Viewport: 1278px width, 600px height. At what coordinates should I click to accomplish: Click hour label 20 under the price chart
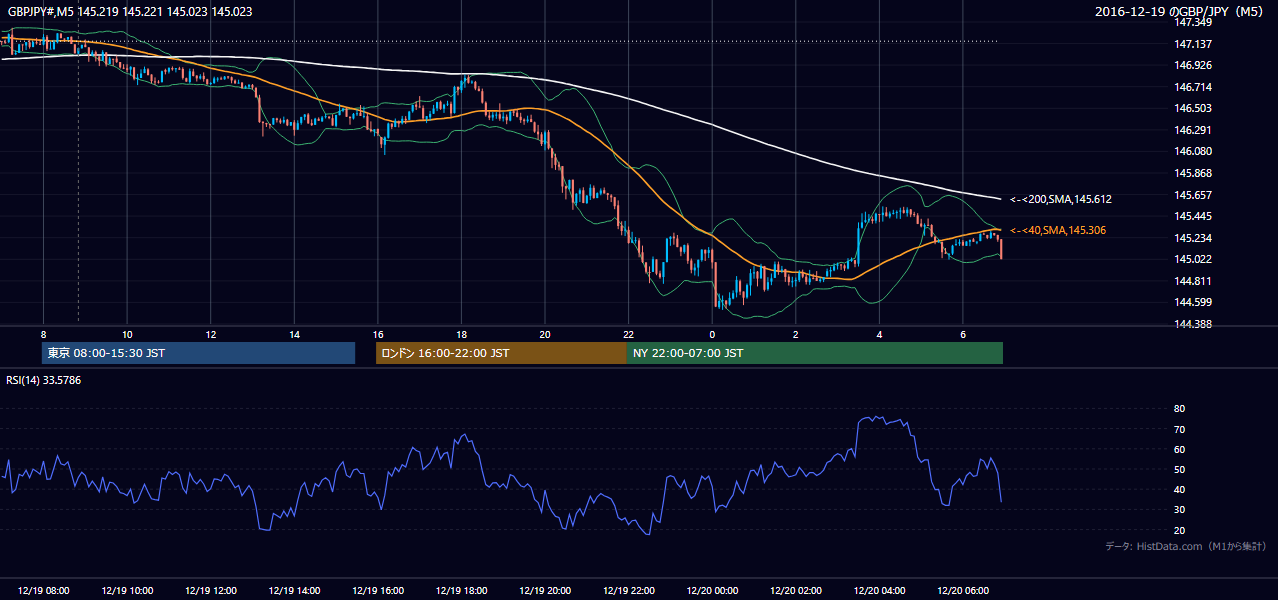click(x=545, y=334)
